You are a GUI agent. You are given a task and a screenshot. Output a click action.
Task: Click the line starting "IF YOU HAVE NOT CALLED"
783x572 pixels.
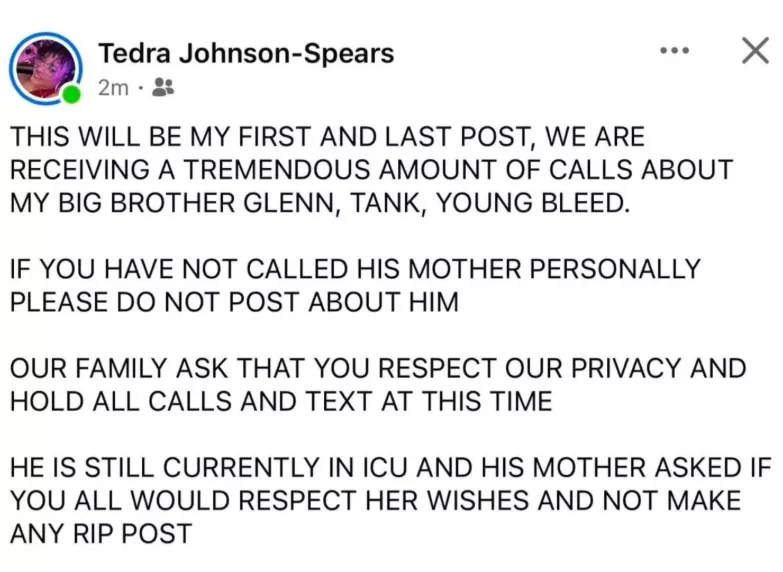click(x=355, y=270)
